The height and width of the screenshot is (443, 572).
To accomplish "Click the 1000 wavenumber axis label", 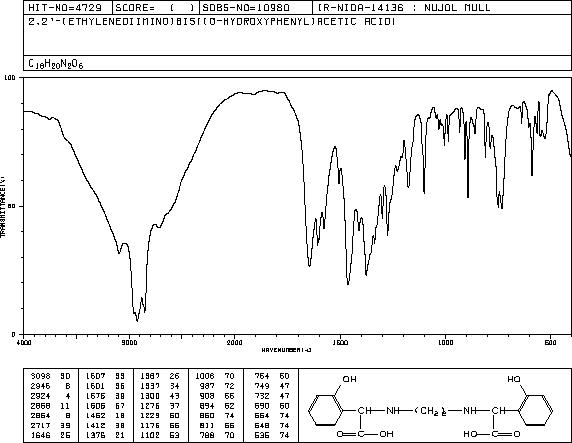I will 445,342.
